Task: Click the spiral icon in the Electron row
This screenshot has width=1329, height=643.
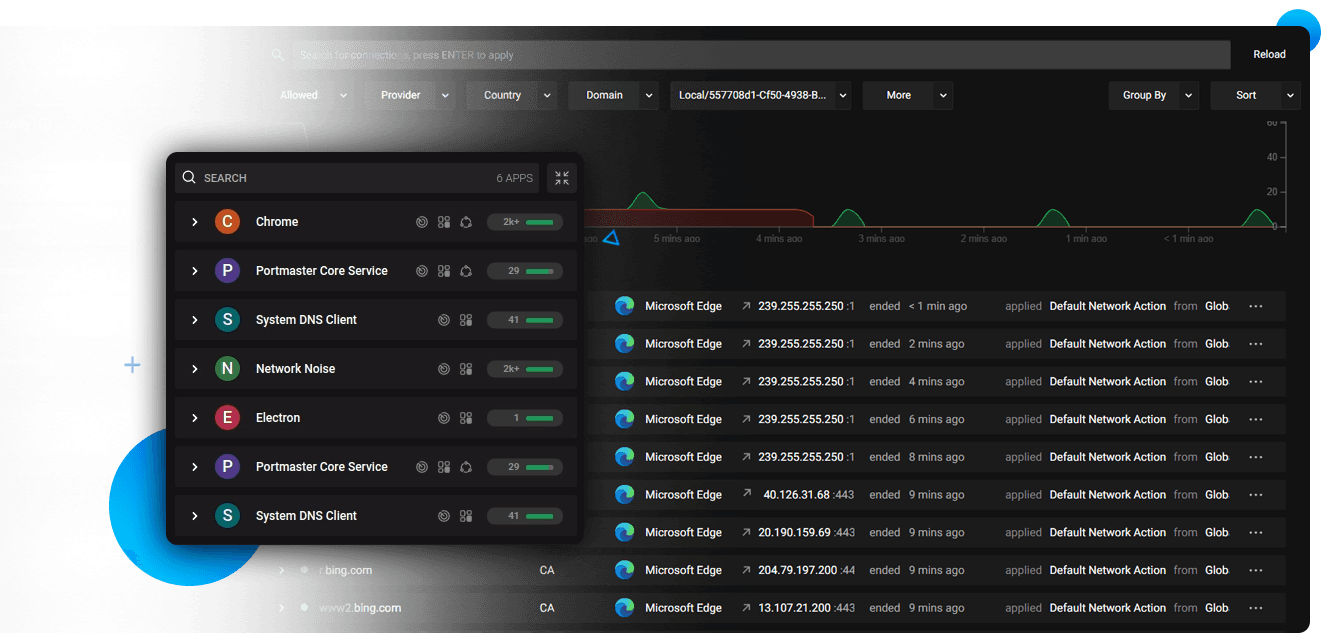Action: (444, 418)
